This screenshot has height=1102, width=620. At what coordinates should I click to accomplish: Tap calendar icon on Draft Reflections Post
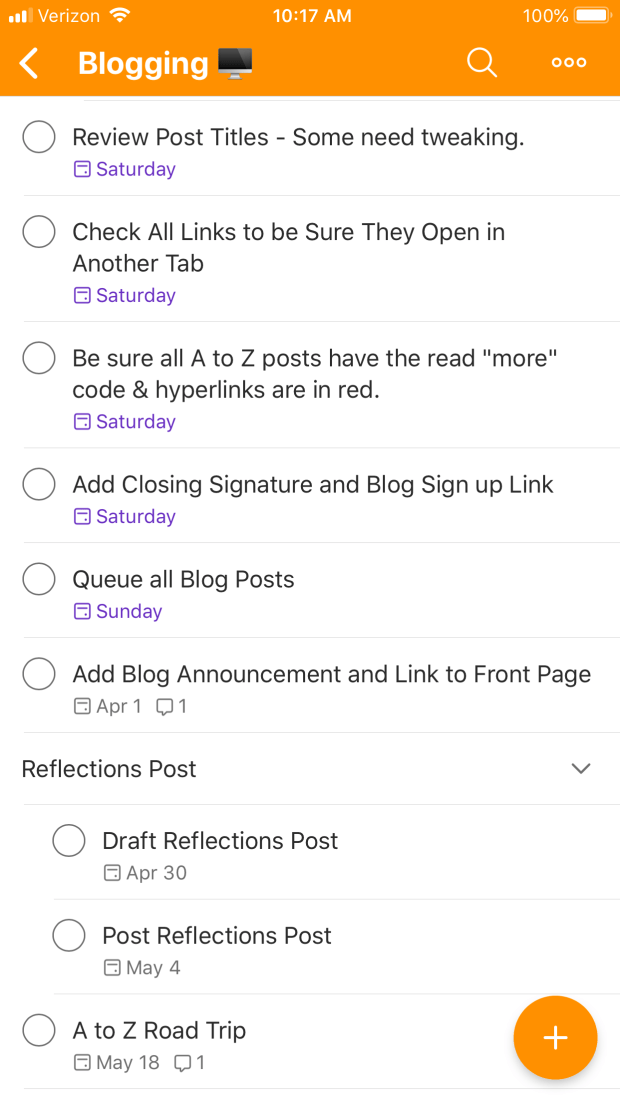coord(112,873)
